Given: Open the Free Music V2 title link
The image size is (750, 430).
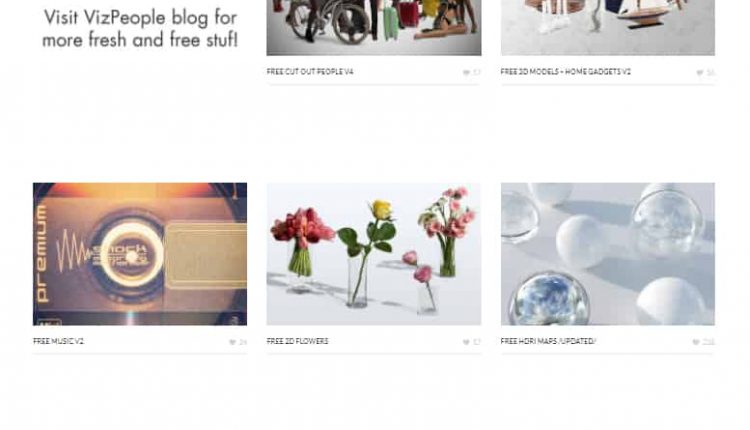Looking at the screenshot, I should click(x=58, y=341).
